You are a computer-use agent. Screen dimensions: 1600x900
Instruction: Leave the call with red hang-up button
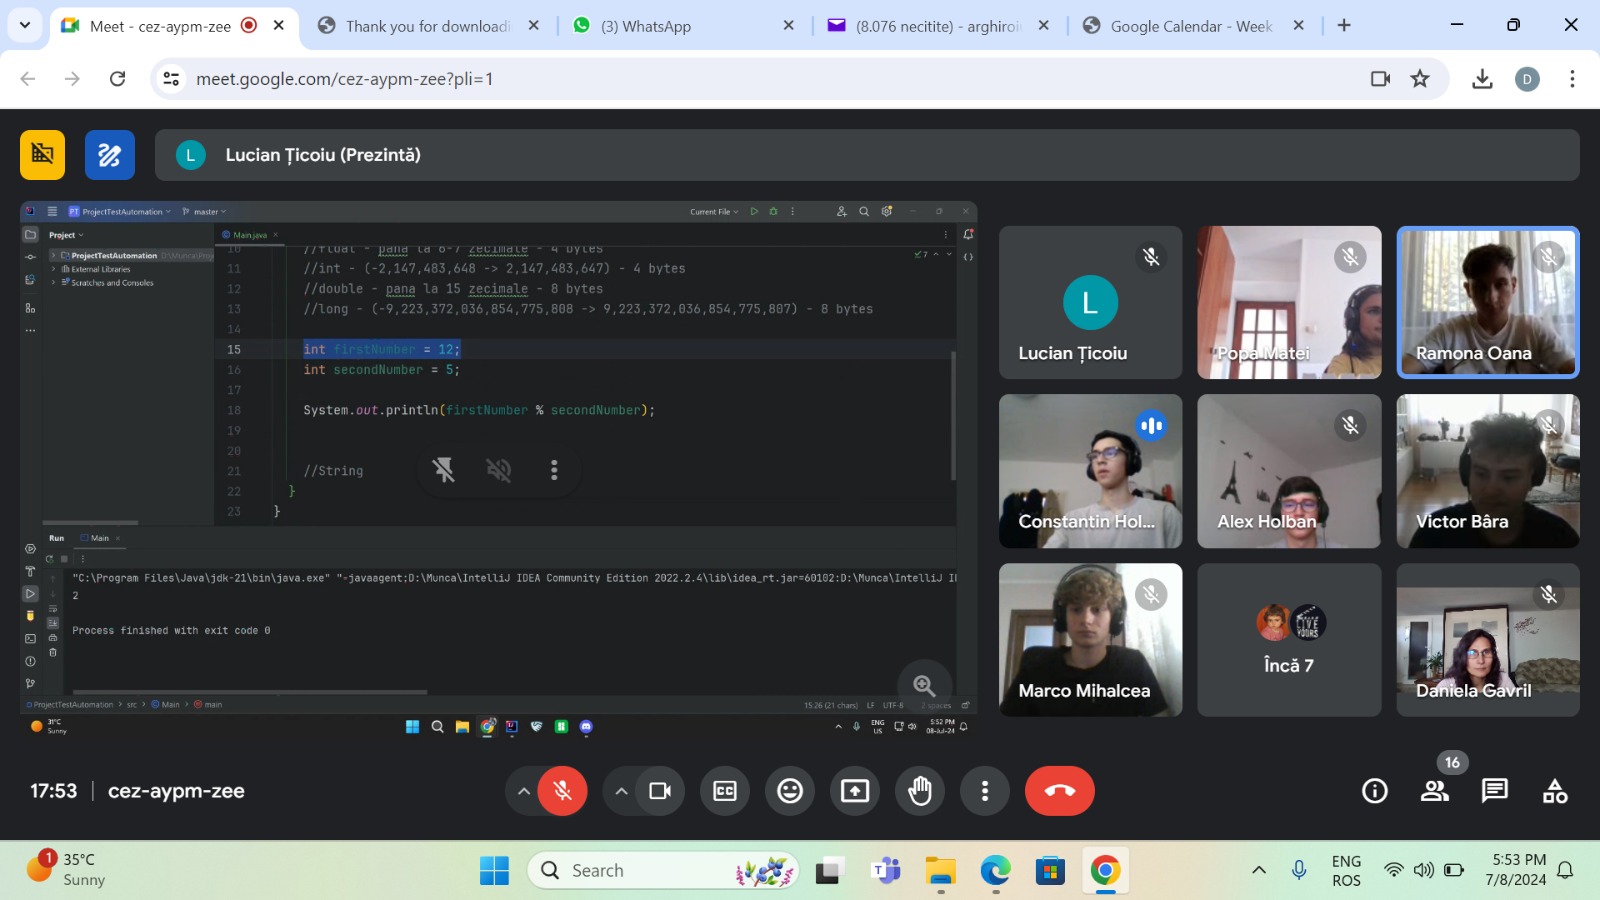coord(1060,791)
